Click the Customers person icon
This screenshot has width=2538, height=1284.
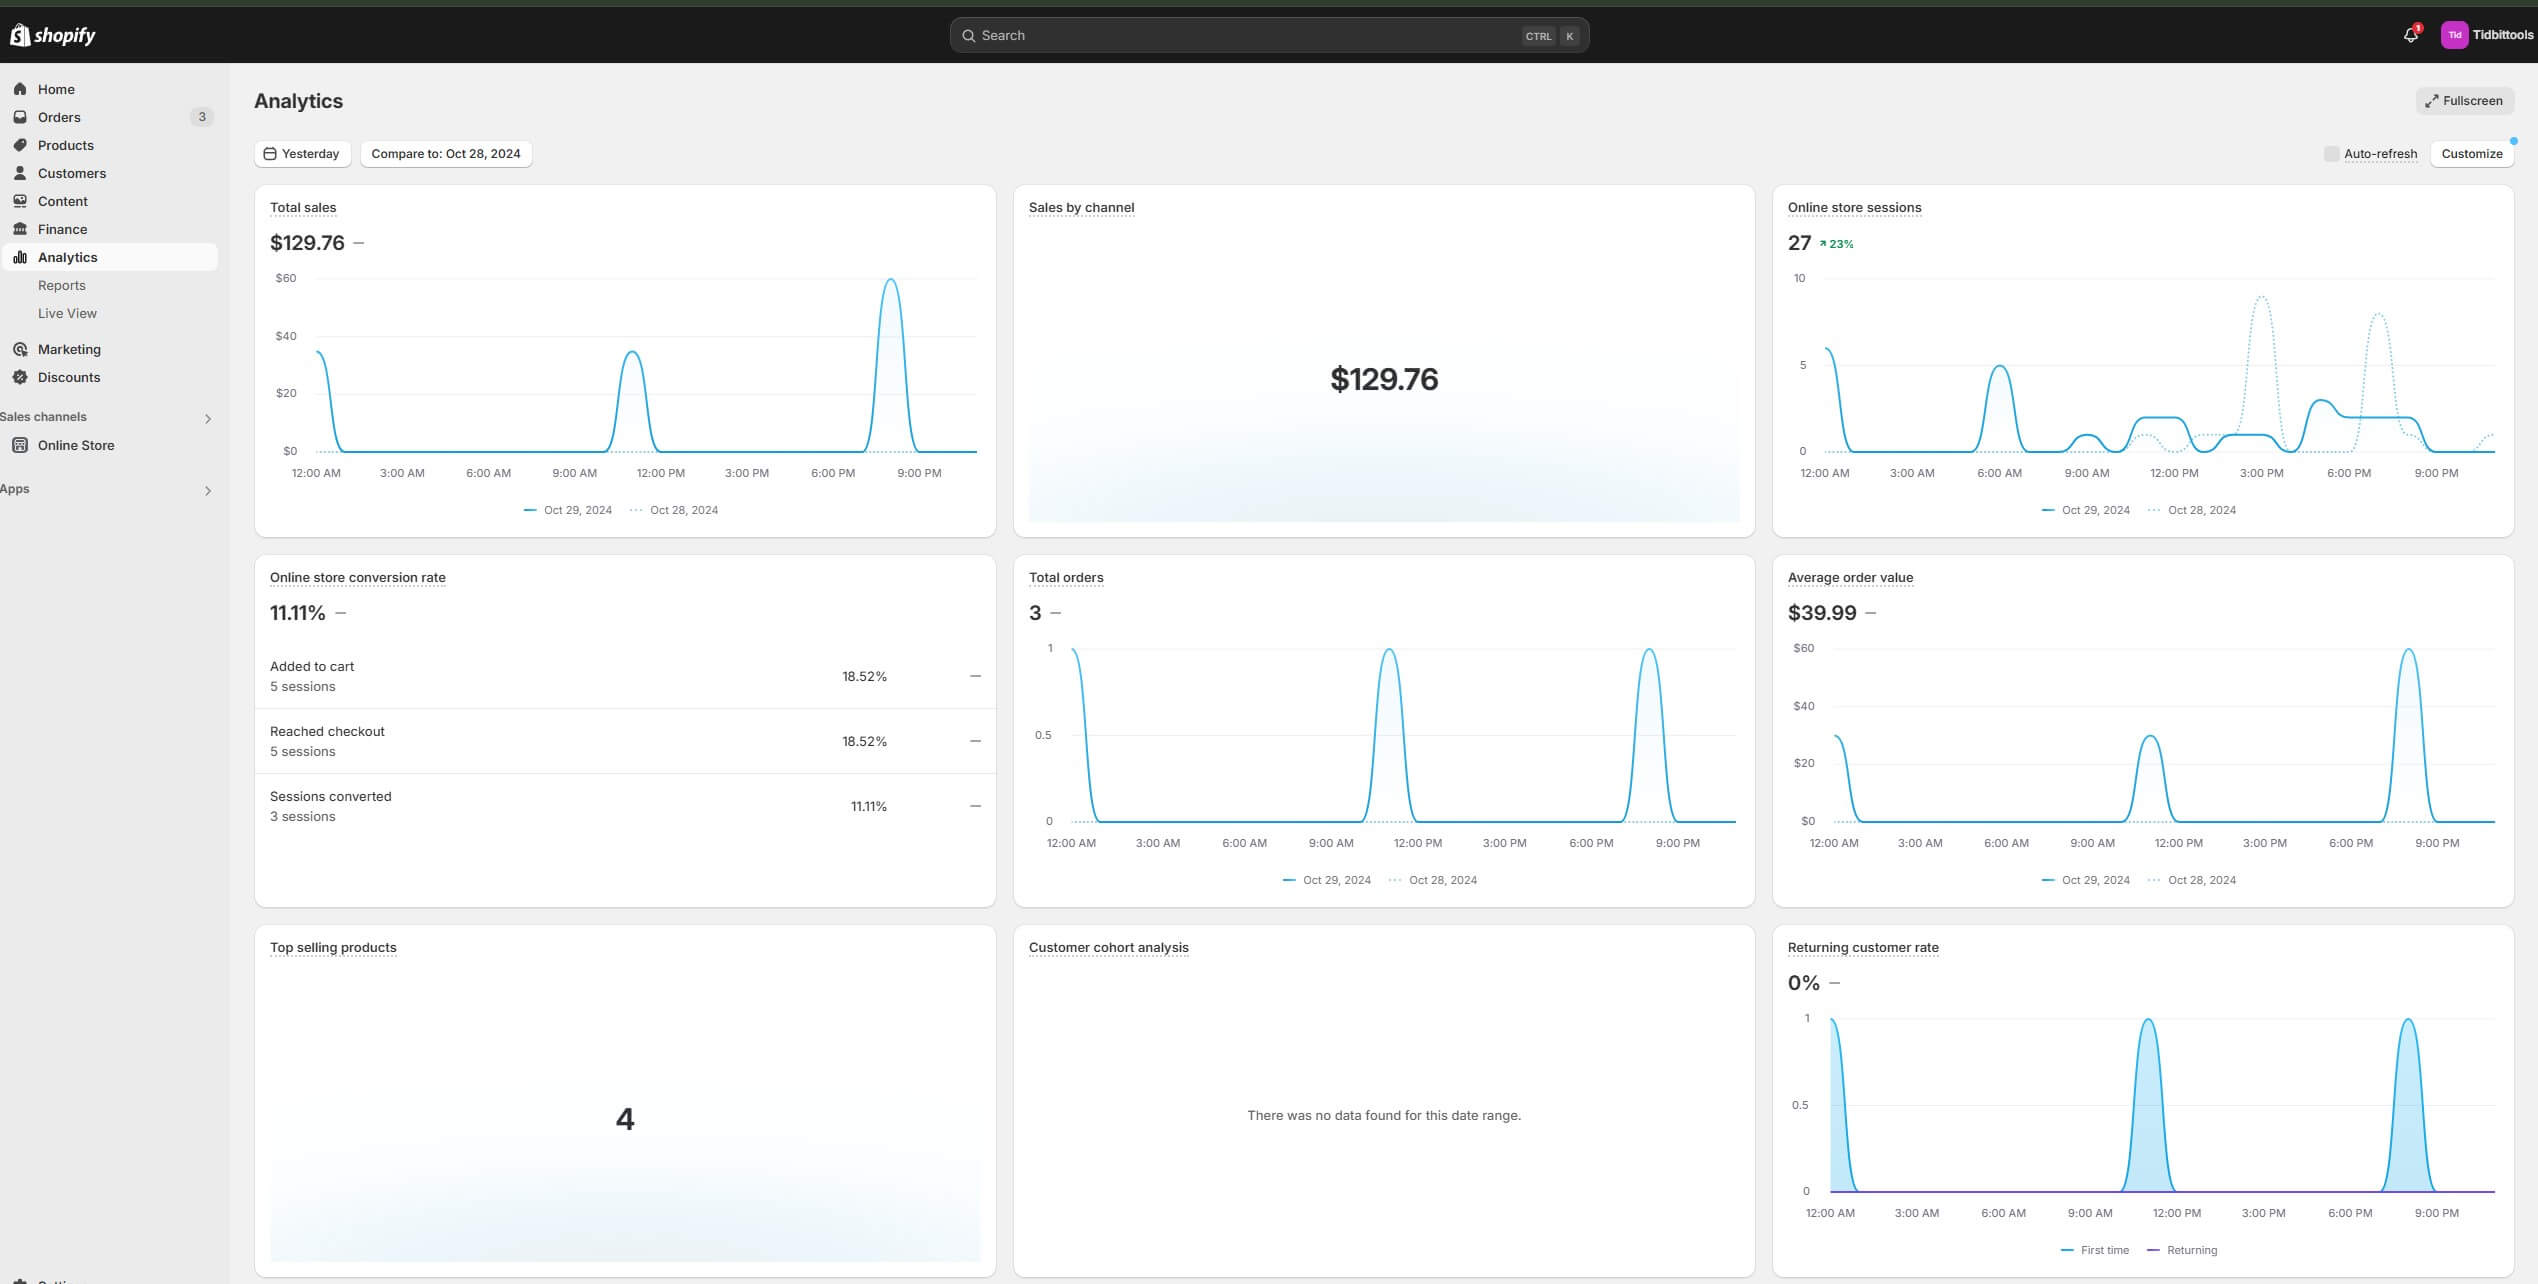coord(20,173)
